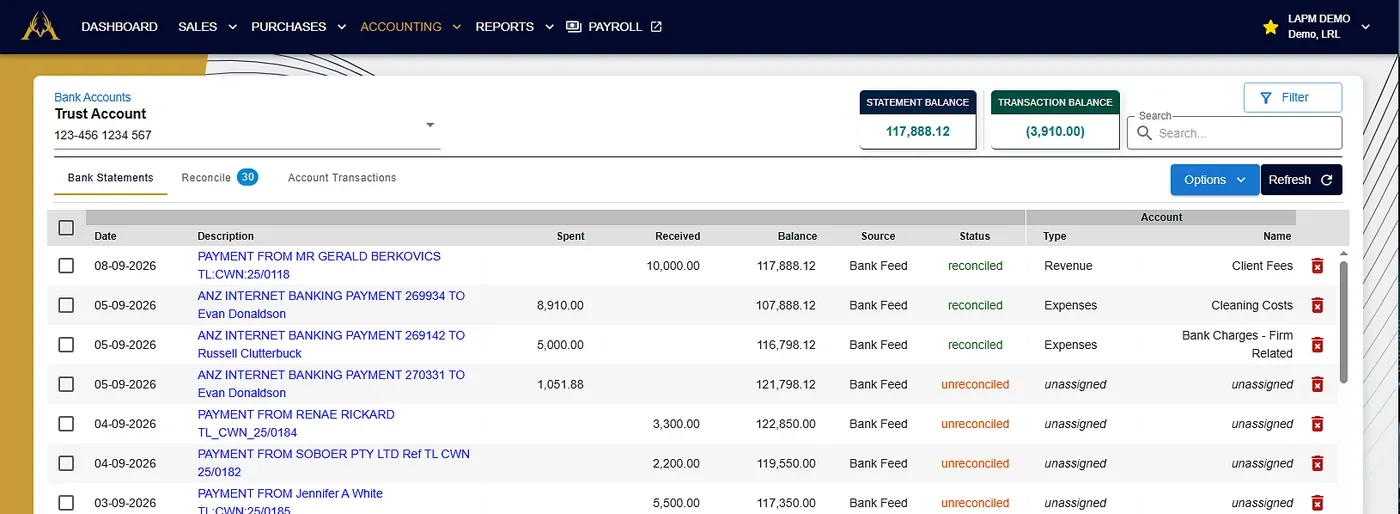Click the company logo in top navigation
Screen dimensions: 1400x514
pyautogui.click(x=41, y=26)
